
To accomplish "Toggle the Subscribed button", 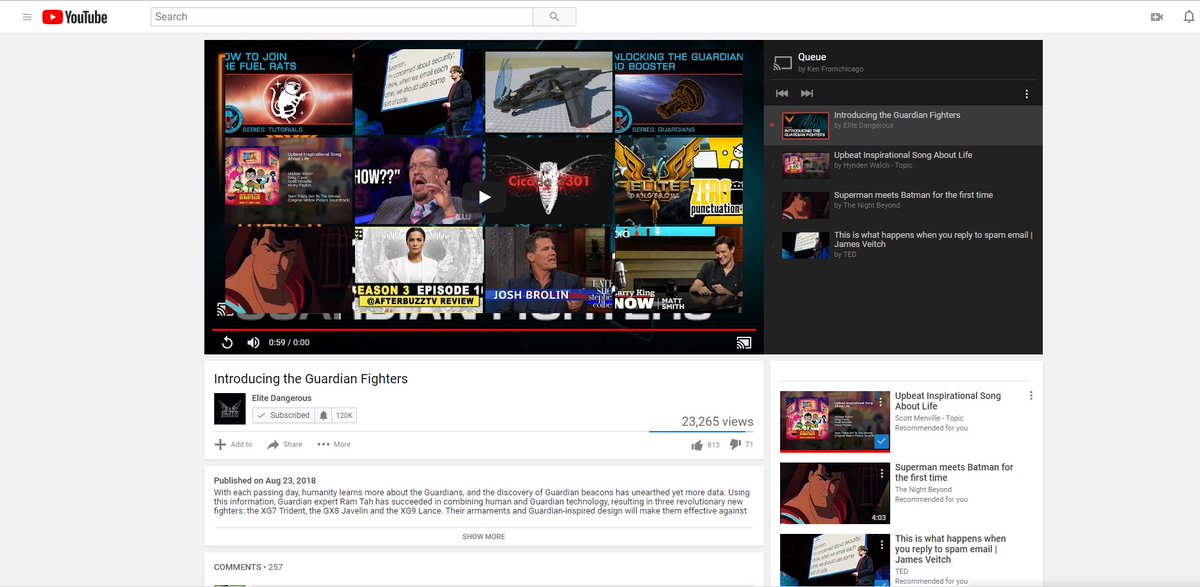I will (x=283, y=415).
